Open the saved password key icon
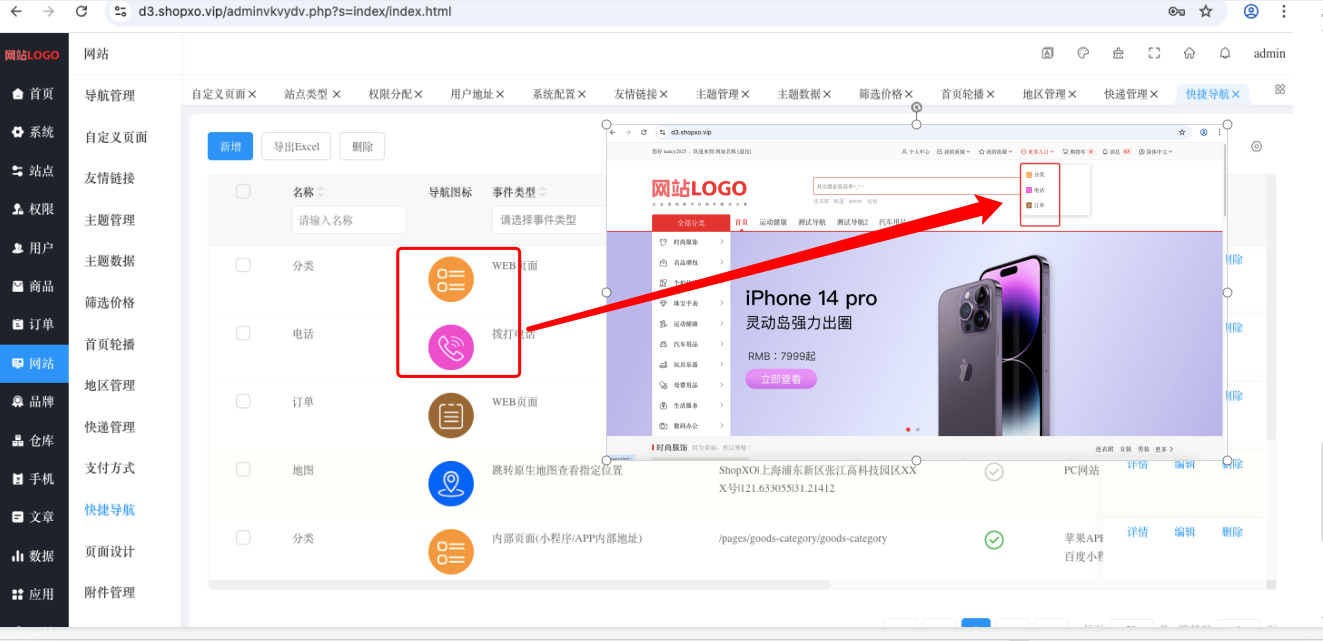Screen dimensions: 1323x641 coord(1177,12)
